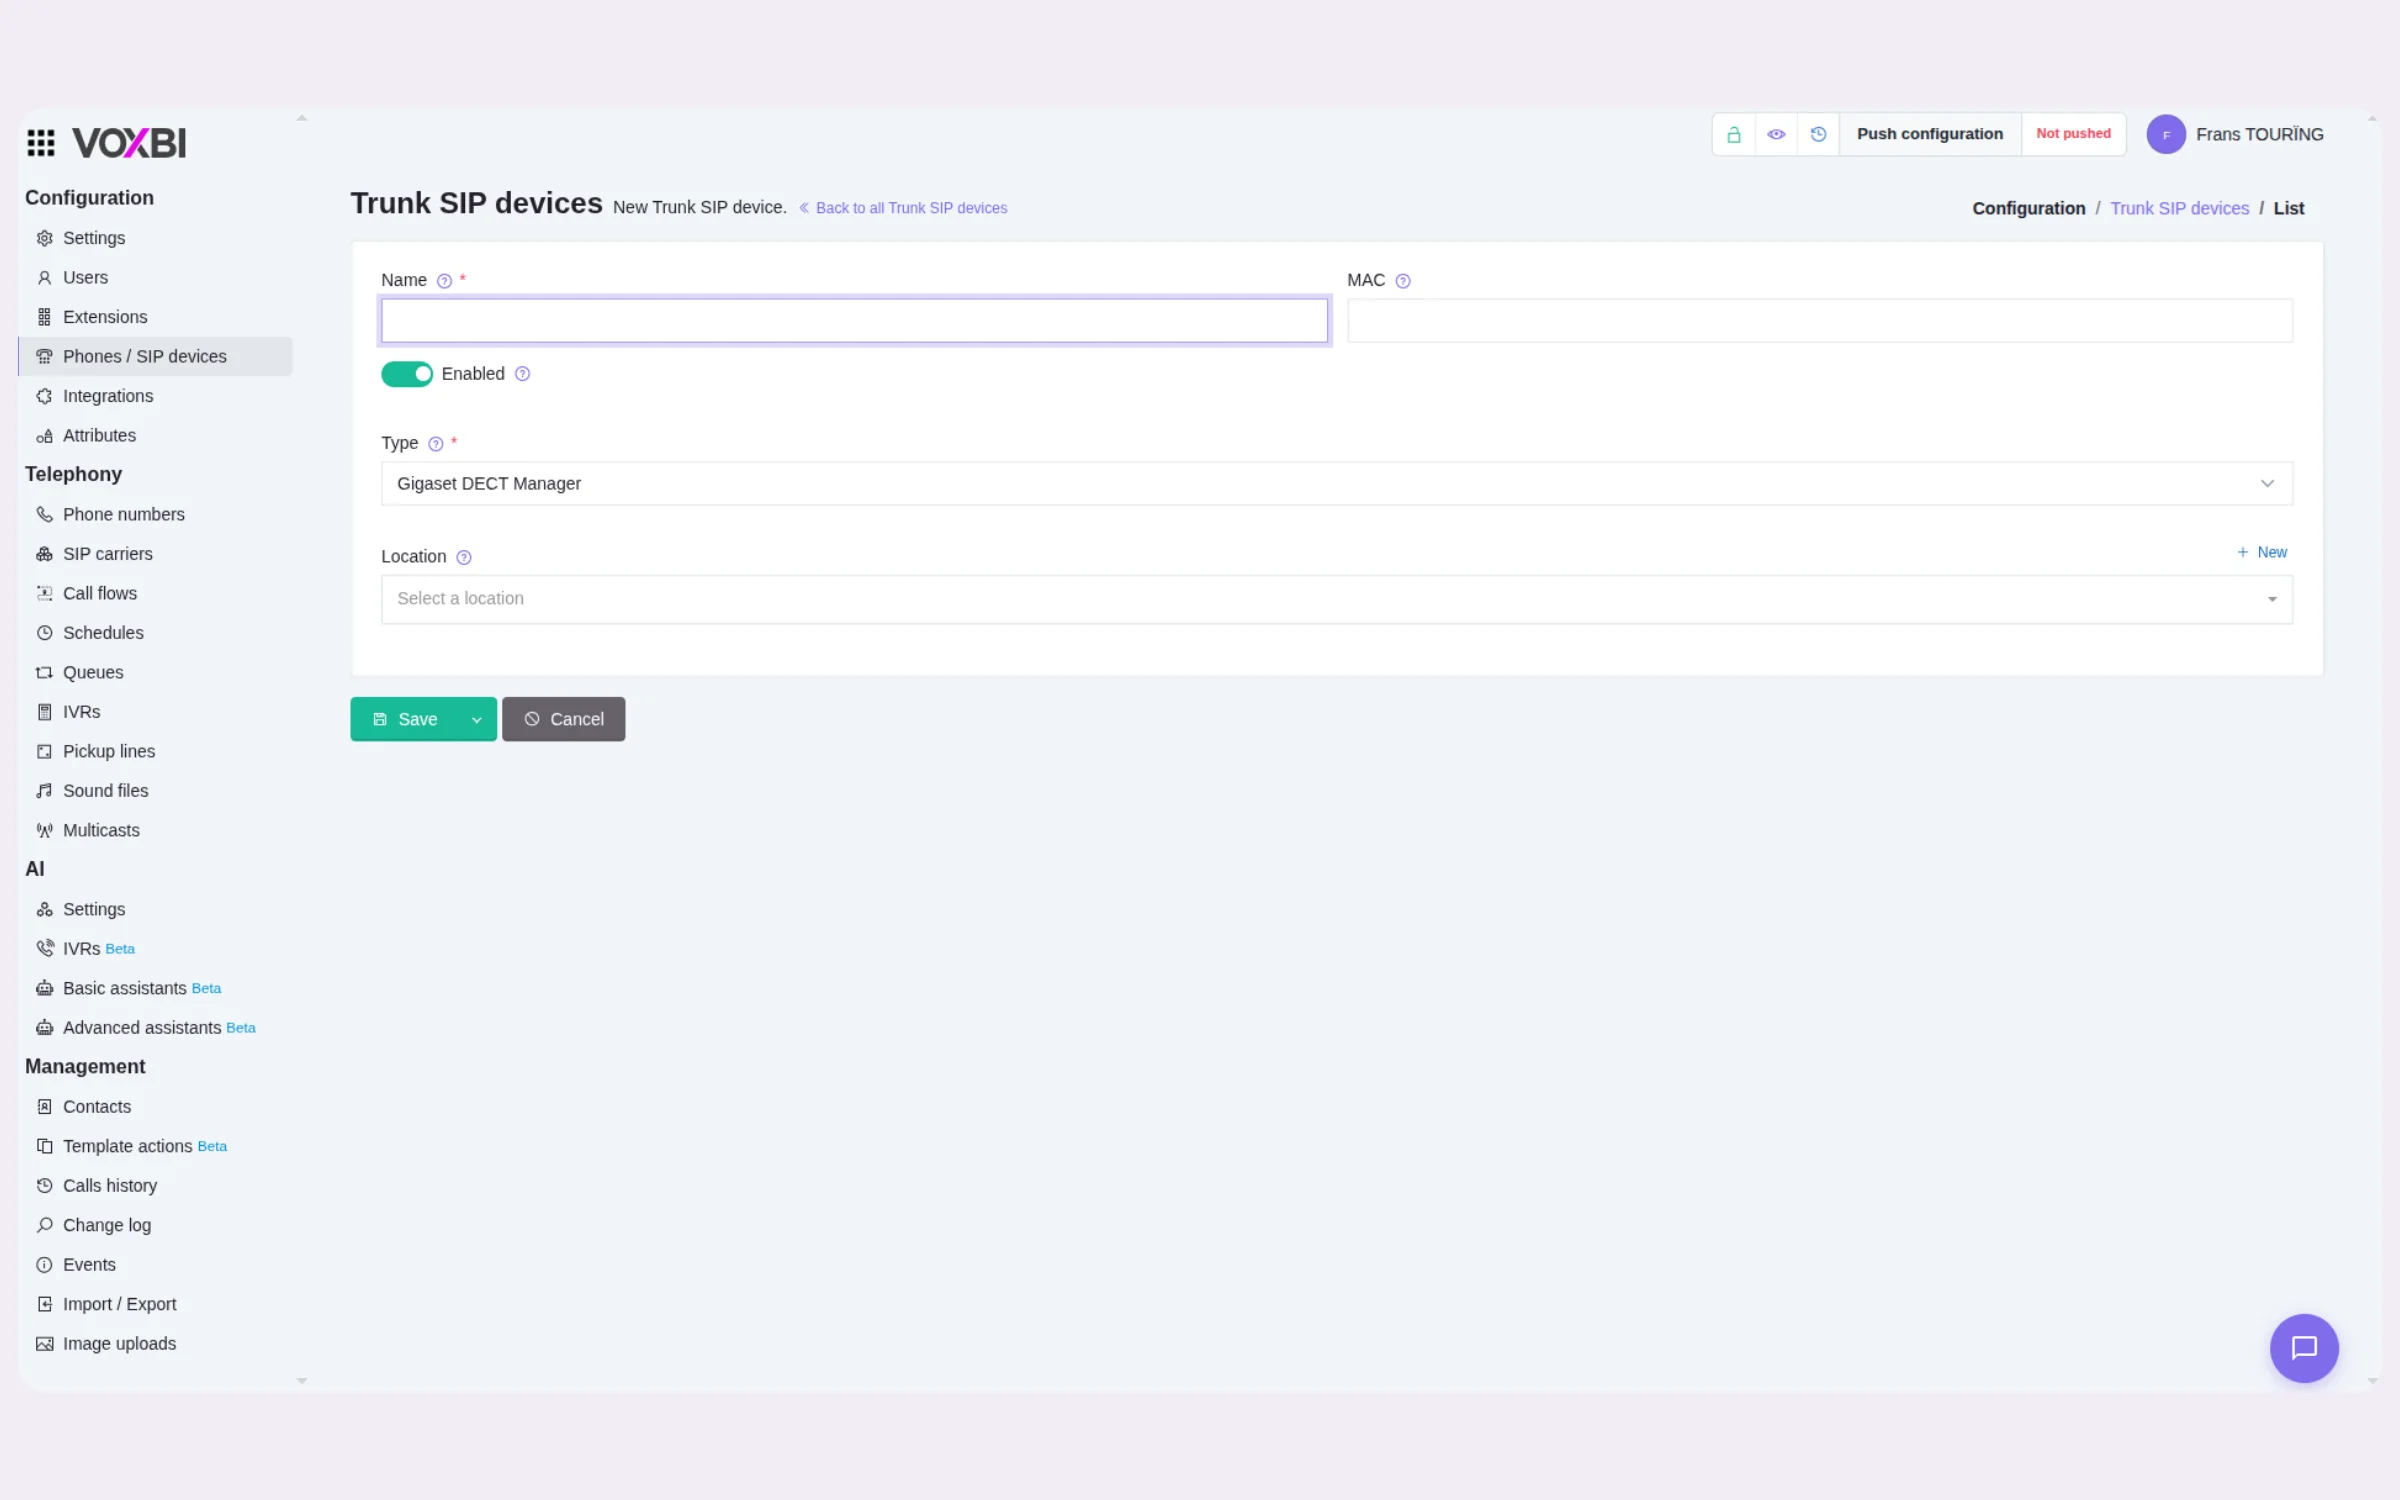Focus the MAC input field
Image resolution: width=2400 pixels, height=1500 pixels.
[1820, 321]
